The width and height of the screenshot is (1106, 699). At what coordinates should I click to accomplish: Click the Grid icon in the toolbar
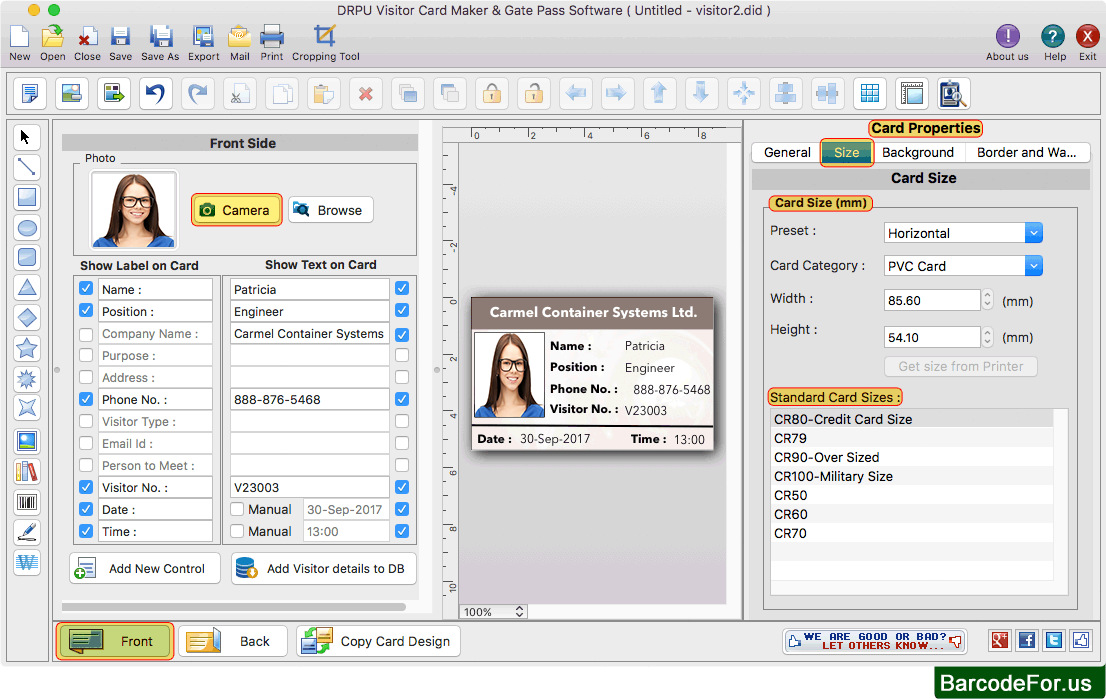(x=869, y=93)
